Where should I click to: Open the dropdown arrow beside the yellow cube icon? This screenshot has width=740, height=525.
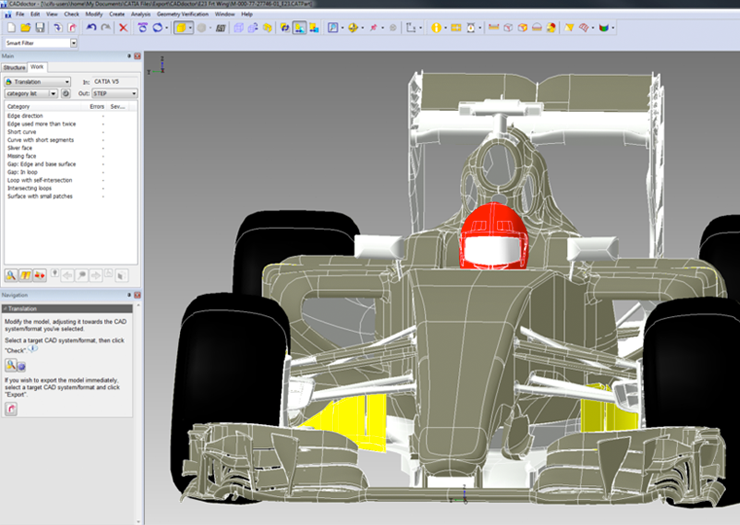click(x=190, y=28)
